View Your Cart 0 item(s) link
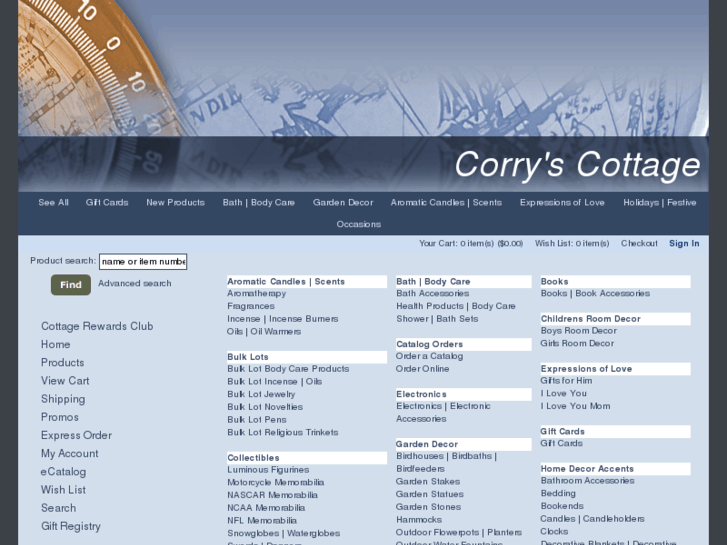This screenshot has height=545, width=727. tap(471, 244)
